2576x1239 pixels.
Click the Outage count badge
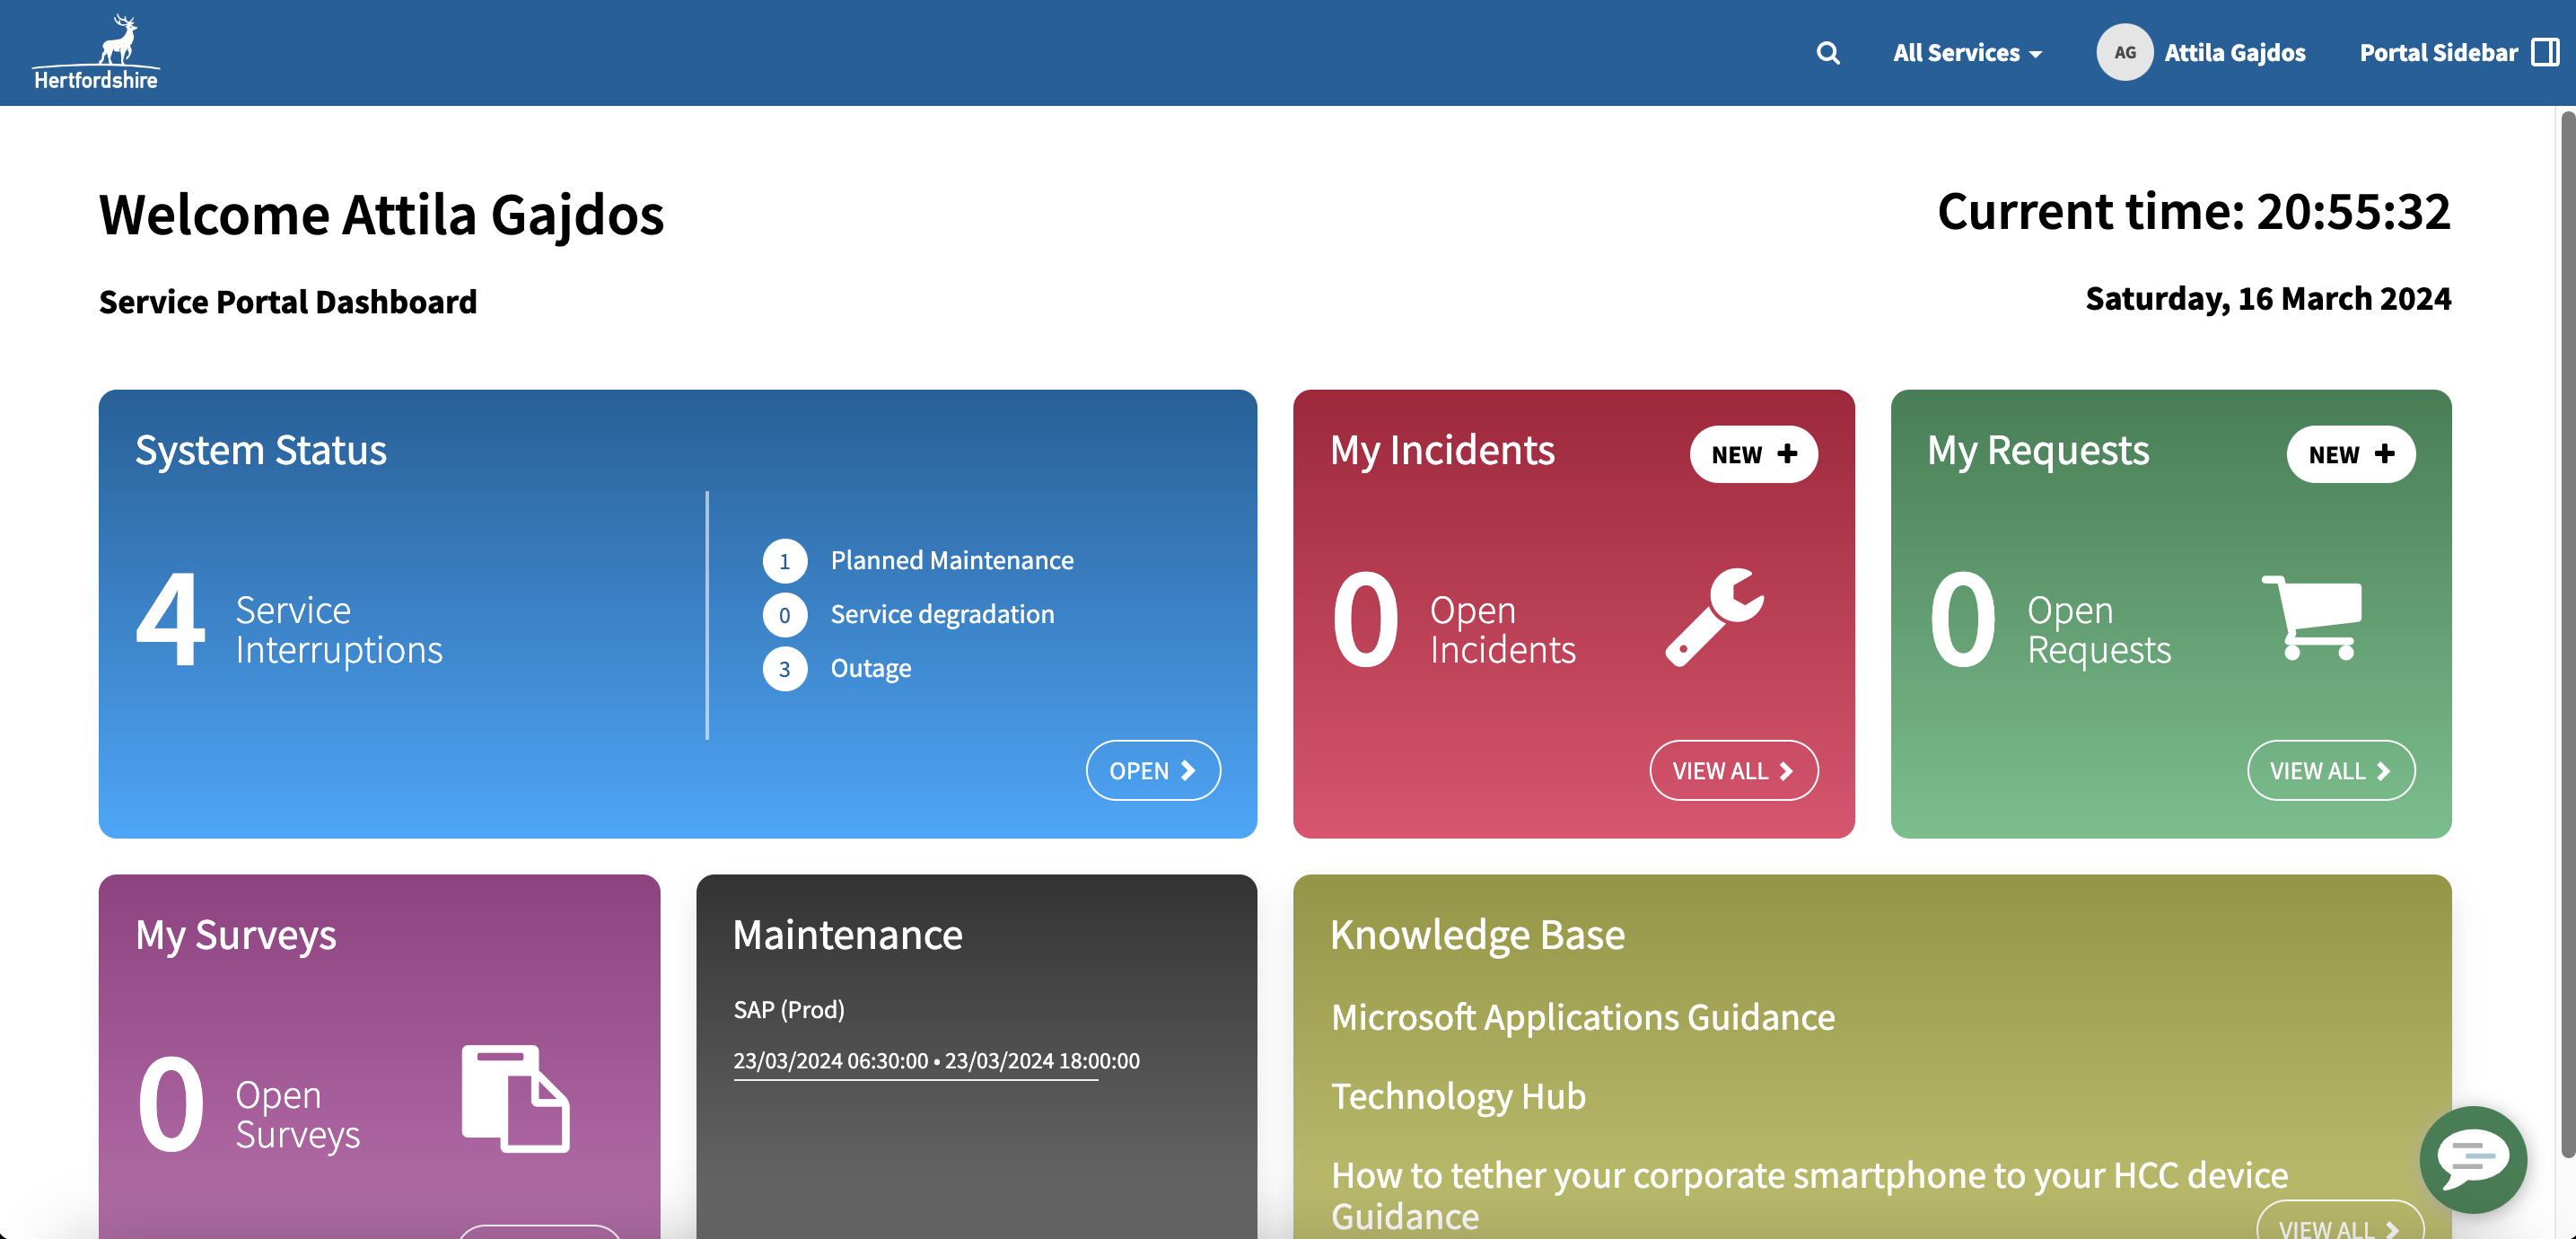point(785,669)
